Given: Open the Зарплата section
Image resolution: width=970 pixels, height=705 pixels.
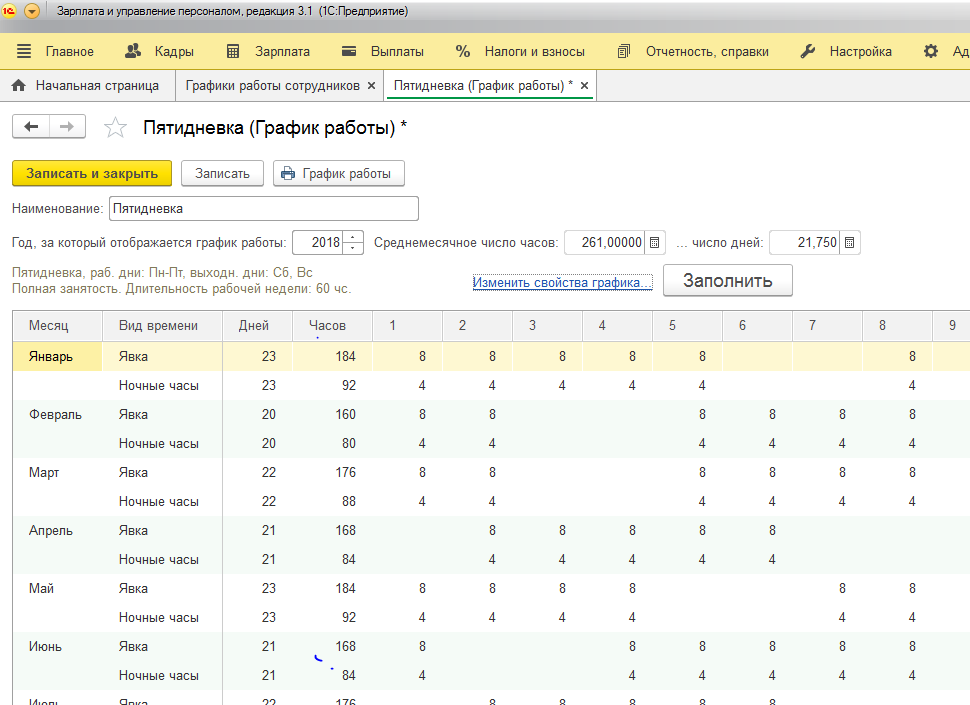Looking at the screenshot, I should click(x=268, y=51).
